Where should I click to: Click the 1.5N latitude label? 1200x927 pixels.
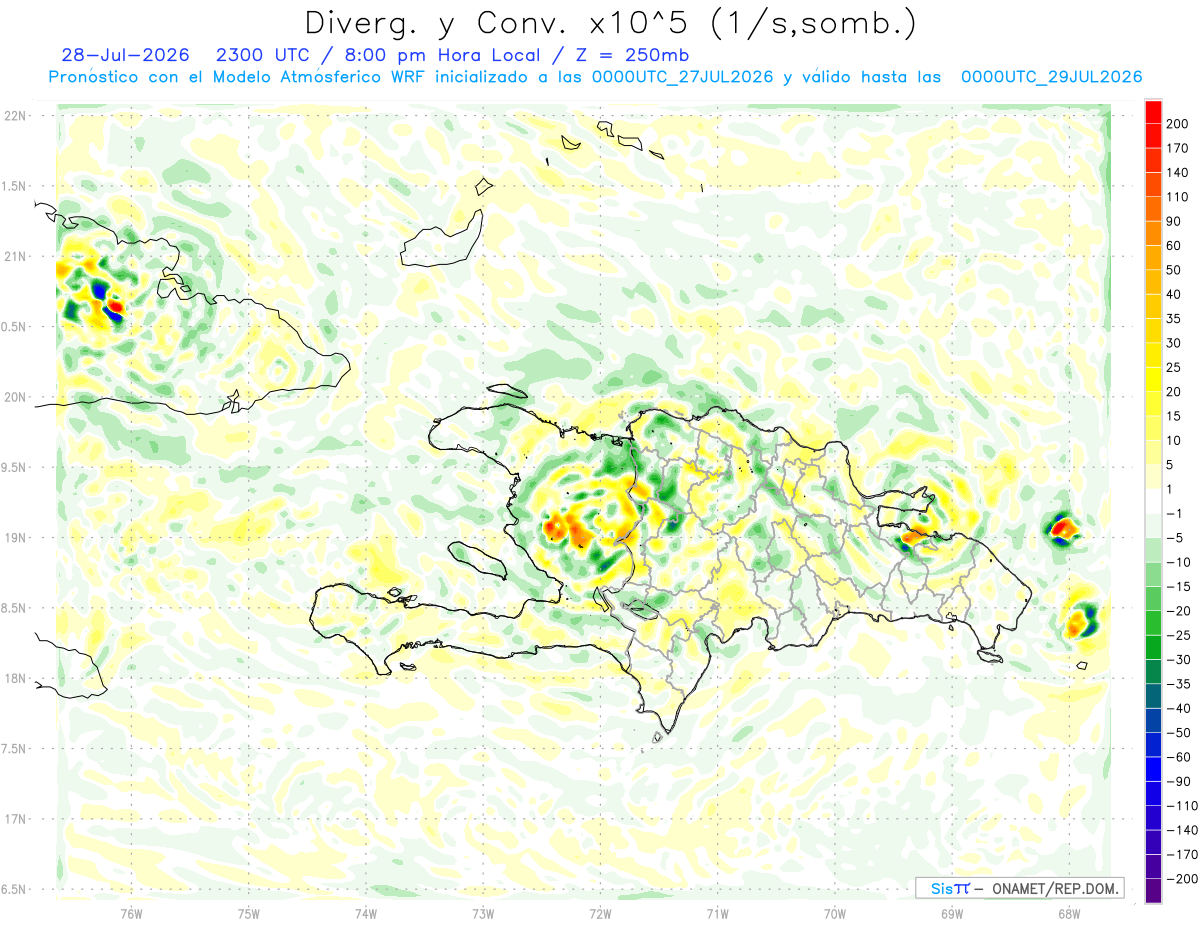click(15, 186)
